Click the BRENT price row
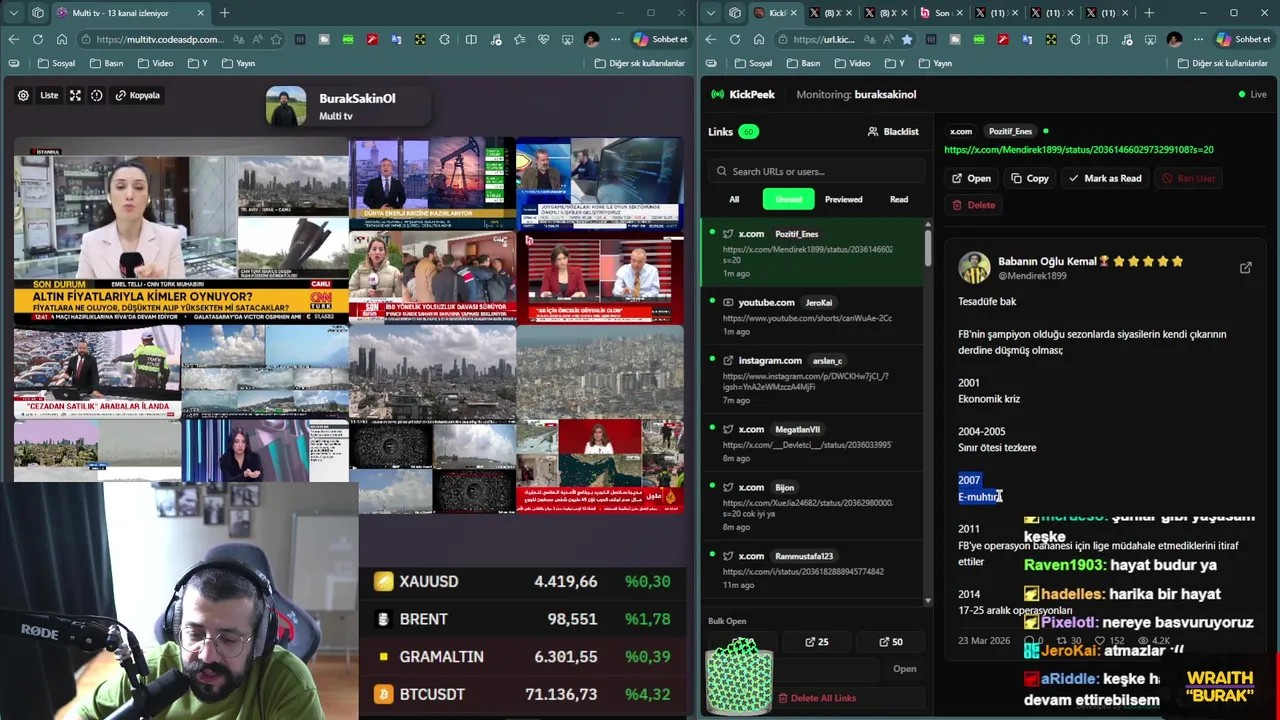The width and height of the screenshot is (1280, 720). click(x=522, y=619)
